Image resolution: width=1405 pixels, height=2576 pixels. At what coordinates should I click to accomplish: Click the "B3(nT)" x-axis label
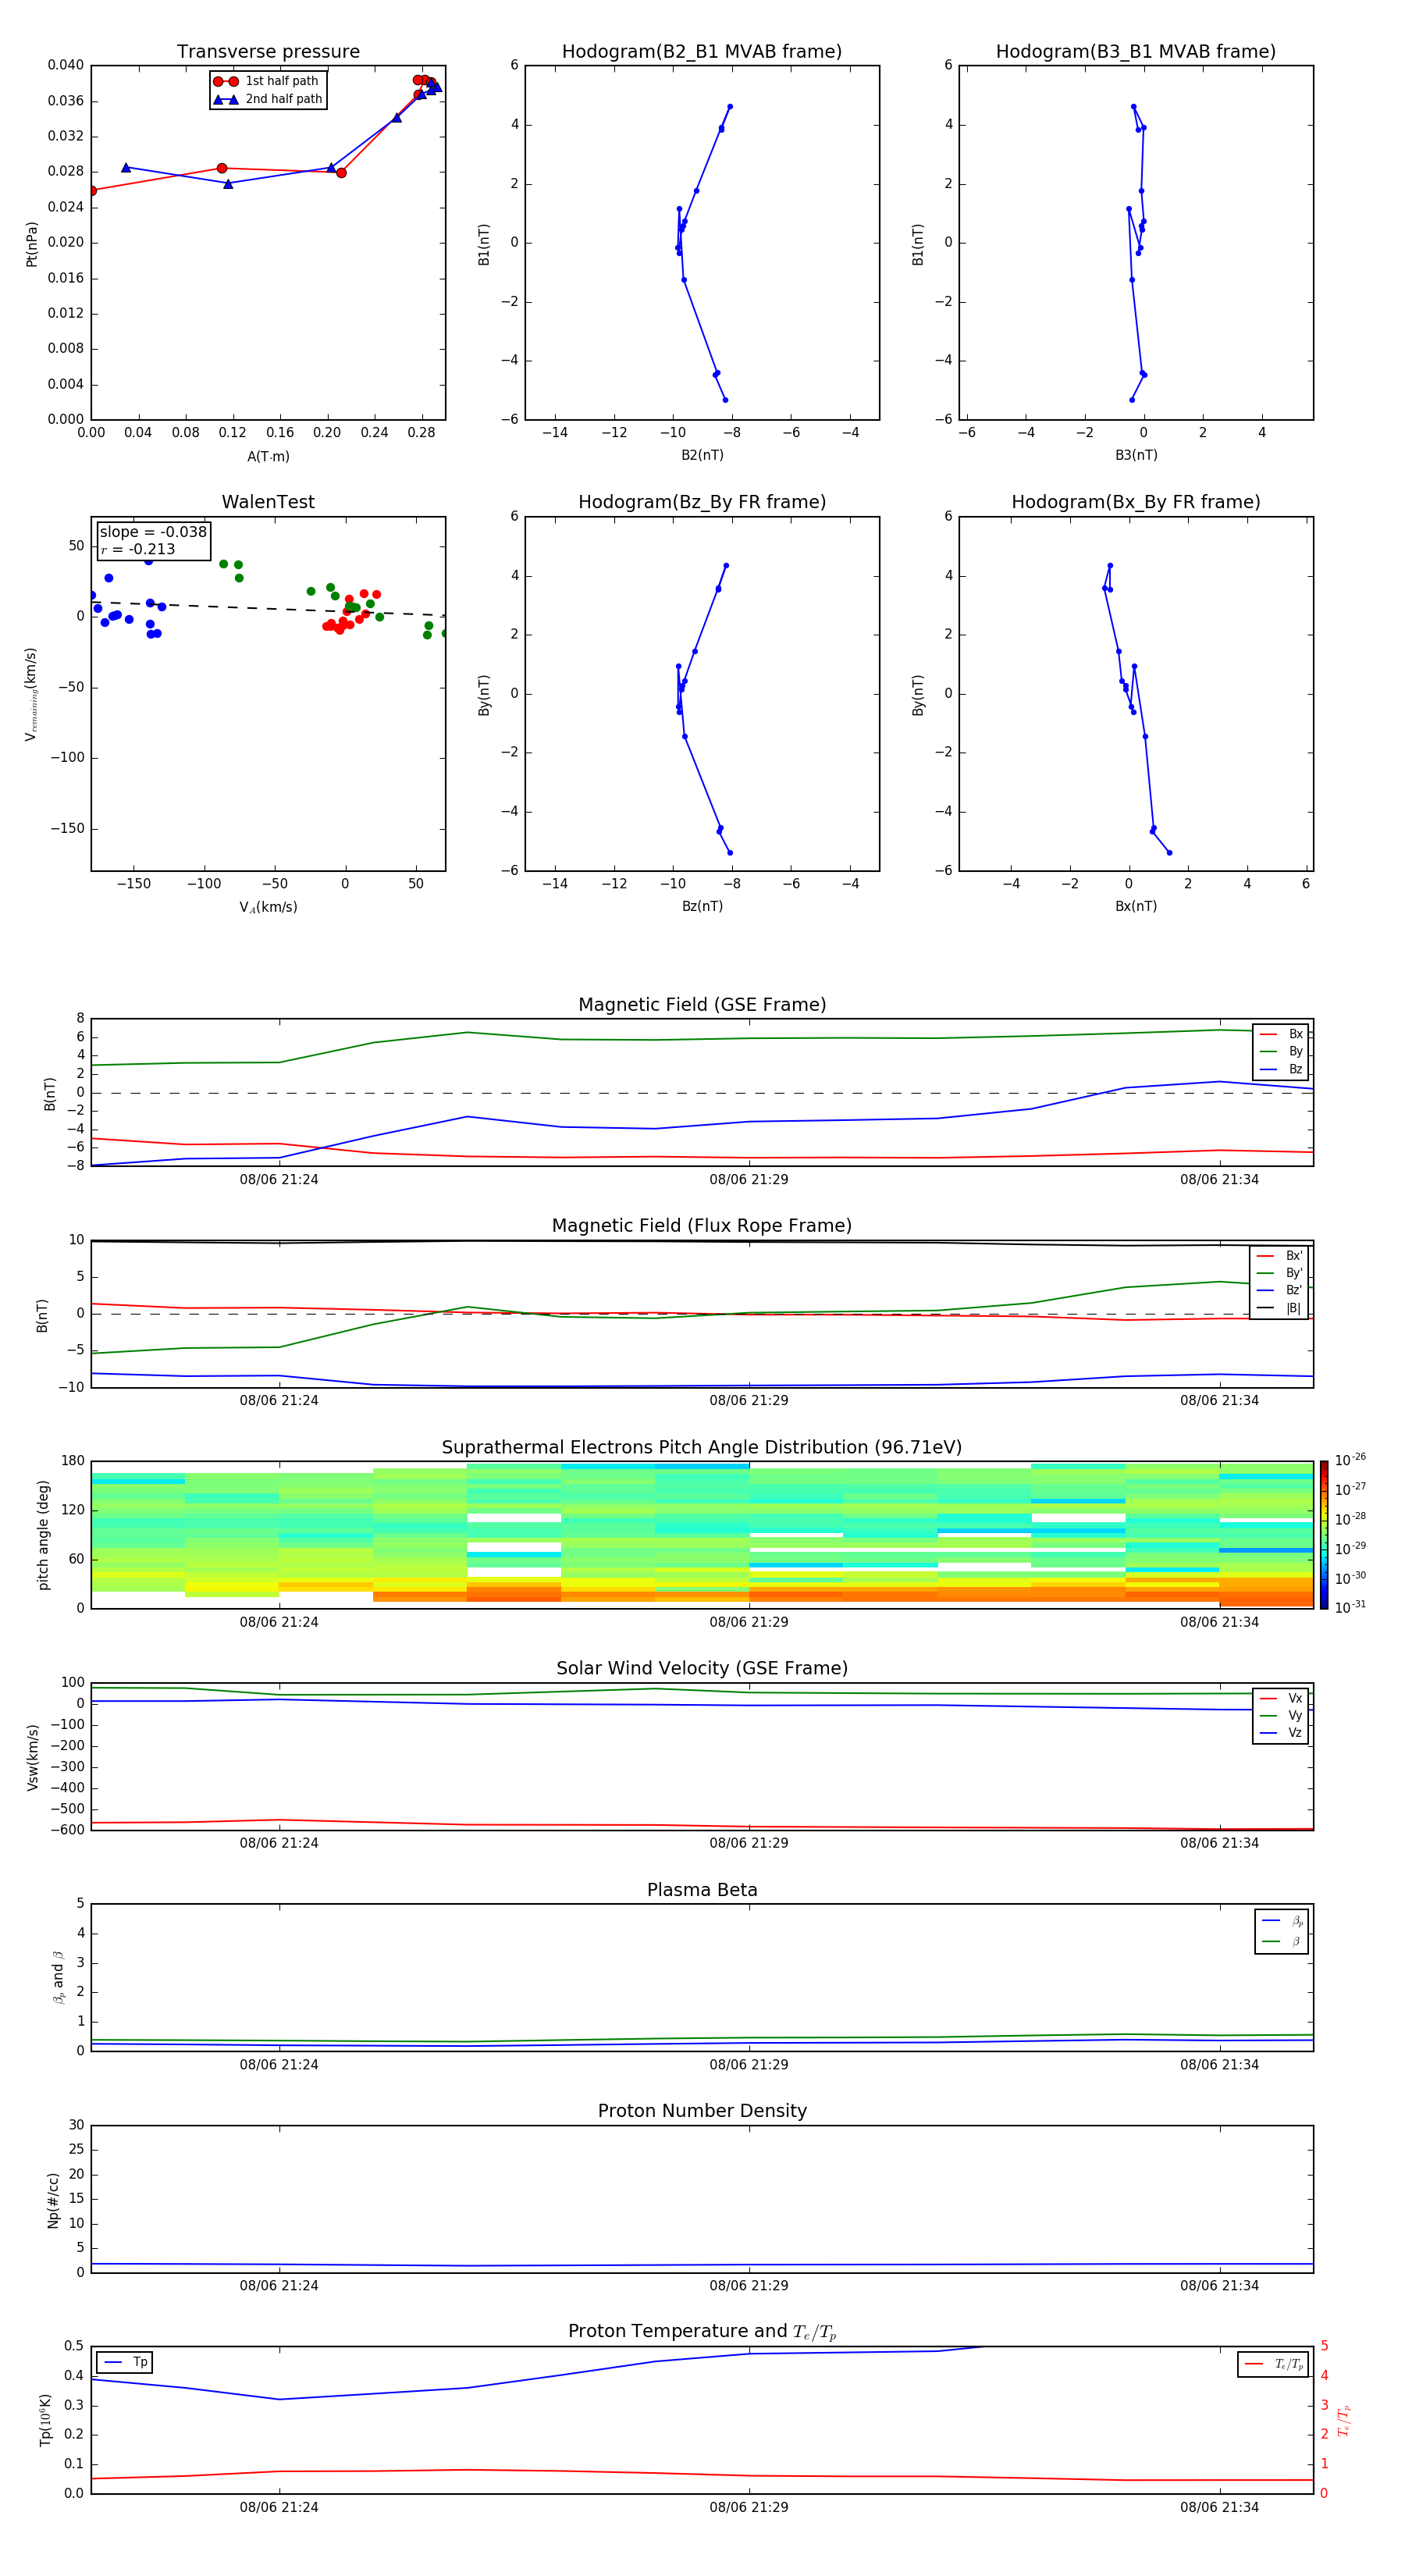point(1136,455)
